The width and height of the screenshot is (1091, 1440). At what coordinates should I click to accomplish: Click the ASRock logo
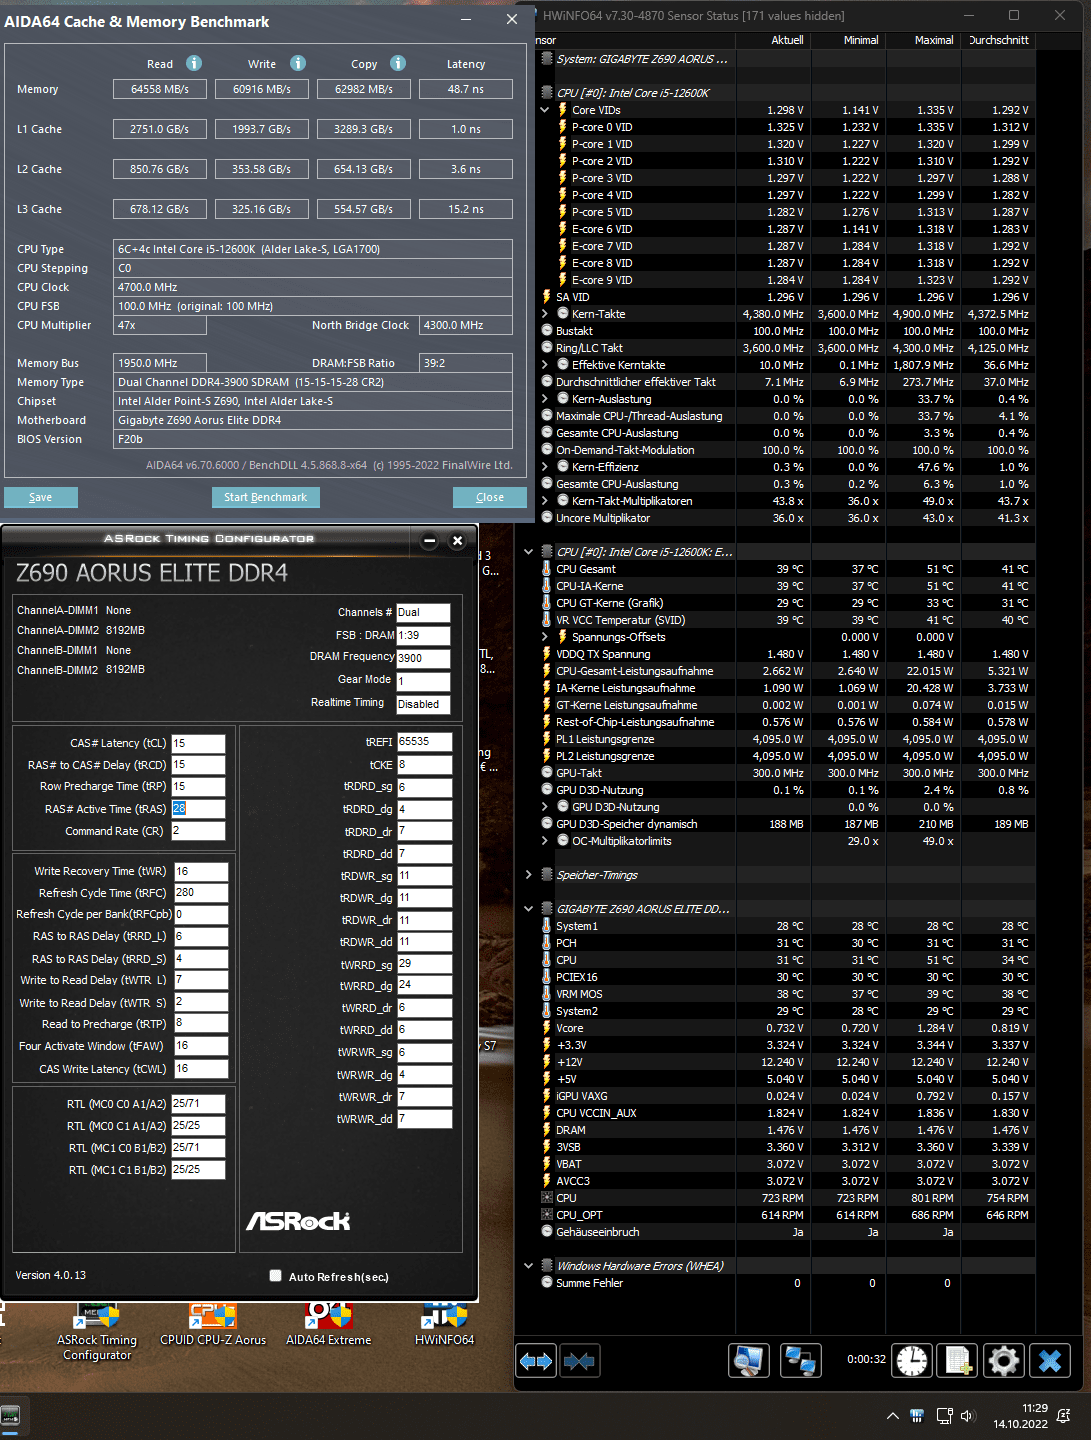[298, 1221]
